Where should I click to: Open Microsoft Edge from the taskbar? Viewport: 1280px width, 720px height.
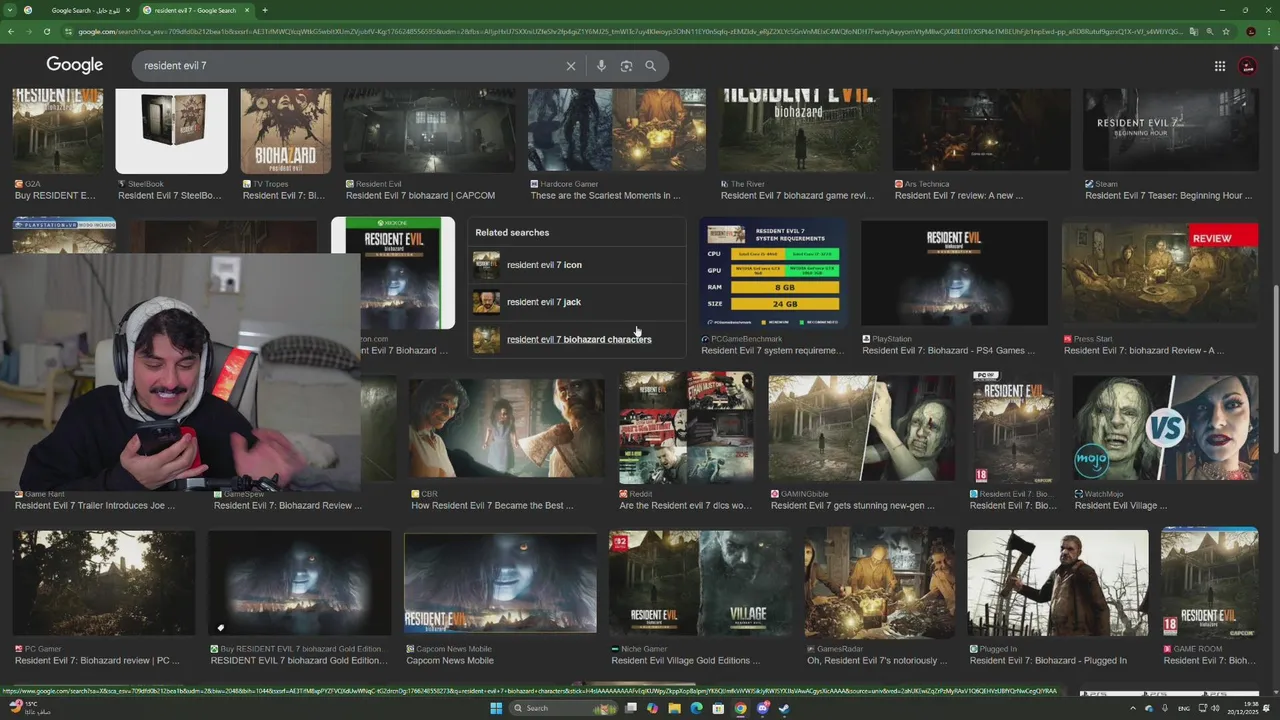coord(697,708)
